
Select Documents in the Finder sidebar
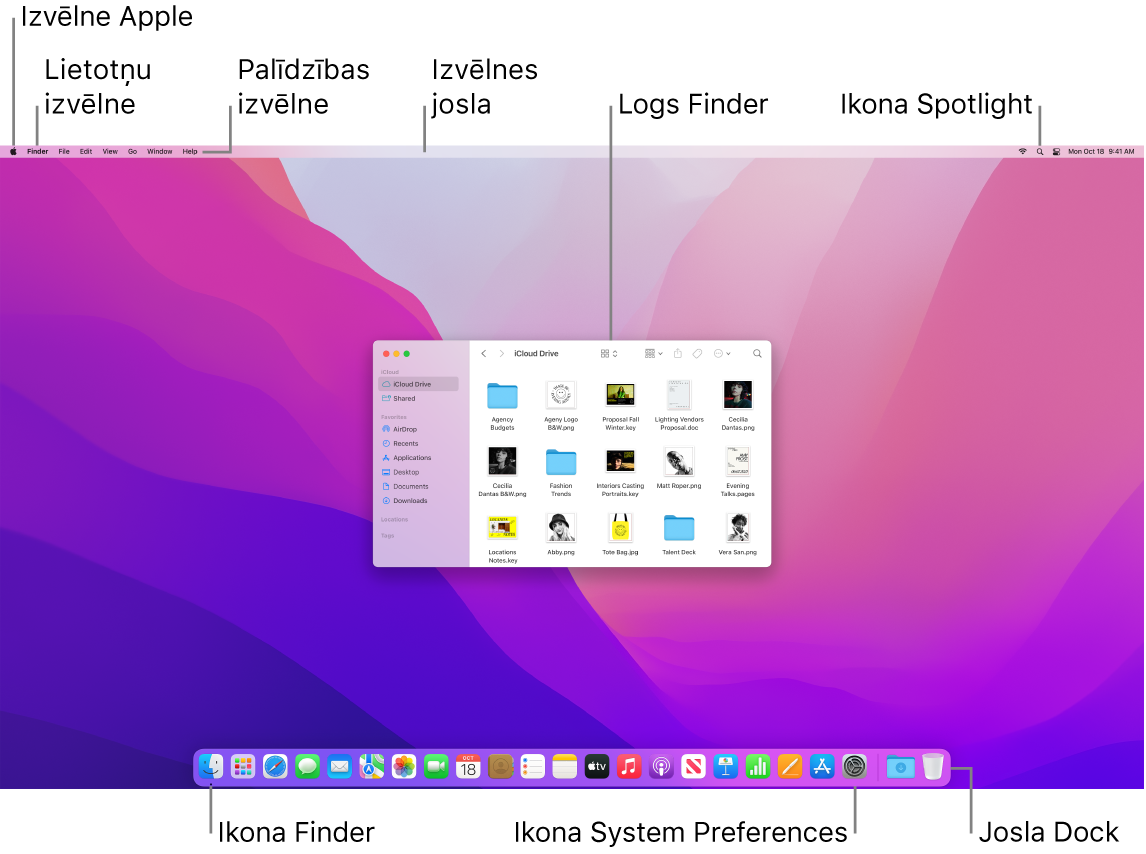[410, 486]
